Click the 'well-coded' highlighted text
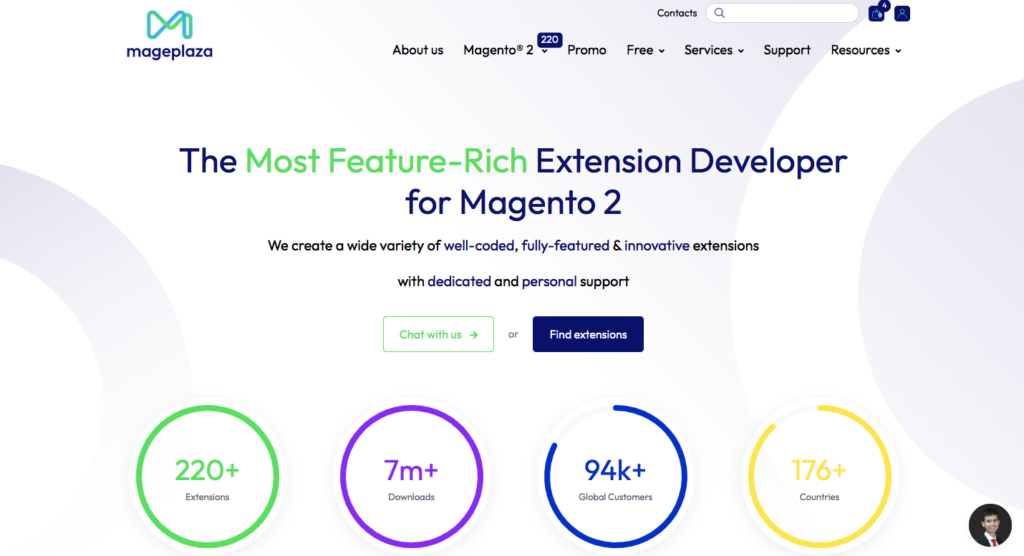This screenshot has width=1024, height=556. click(x=479, y=246)
